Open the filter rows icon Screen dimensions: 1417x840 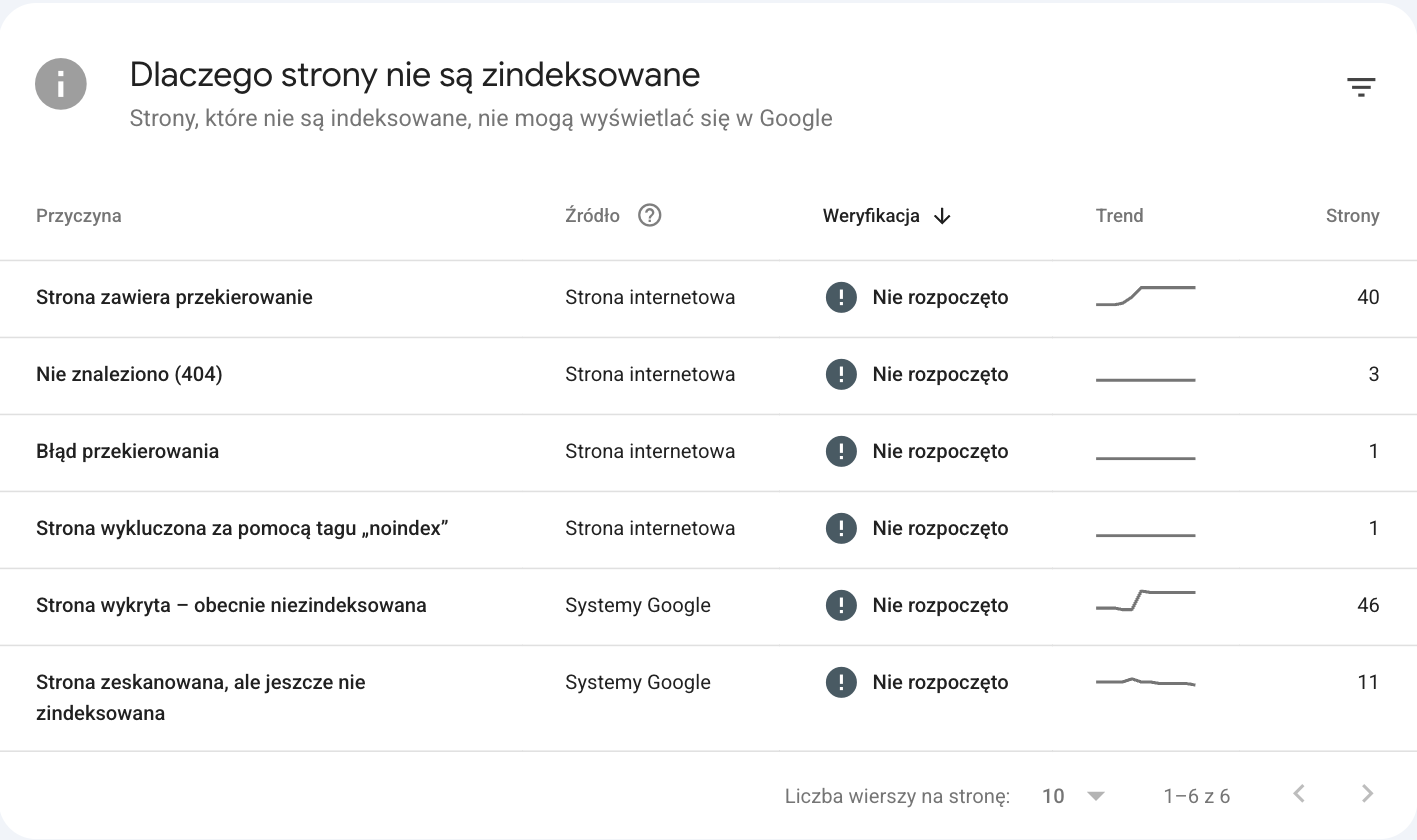(1361, 87)
